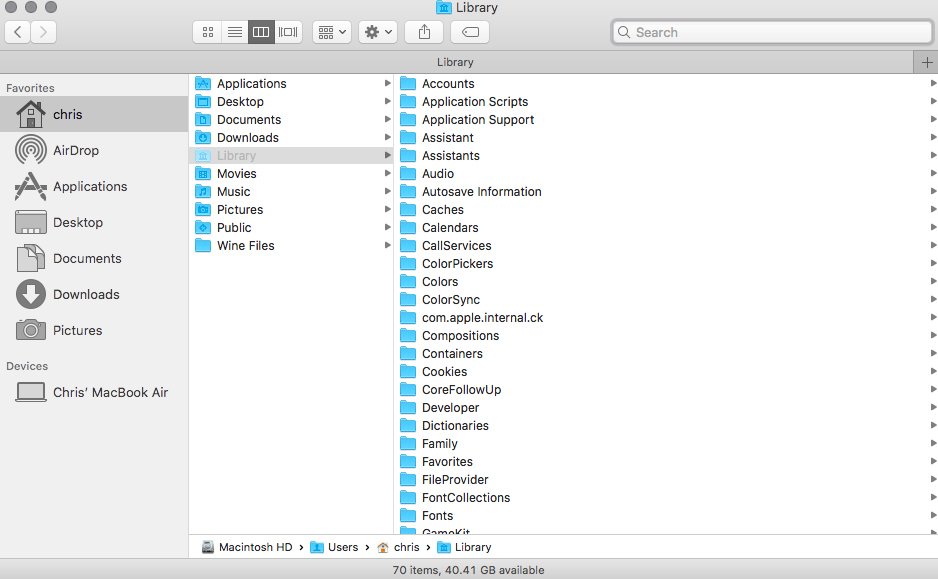
Task: Open AirDrop in the sidebar
Action: [x=94, y=150]
